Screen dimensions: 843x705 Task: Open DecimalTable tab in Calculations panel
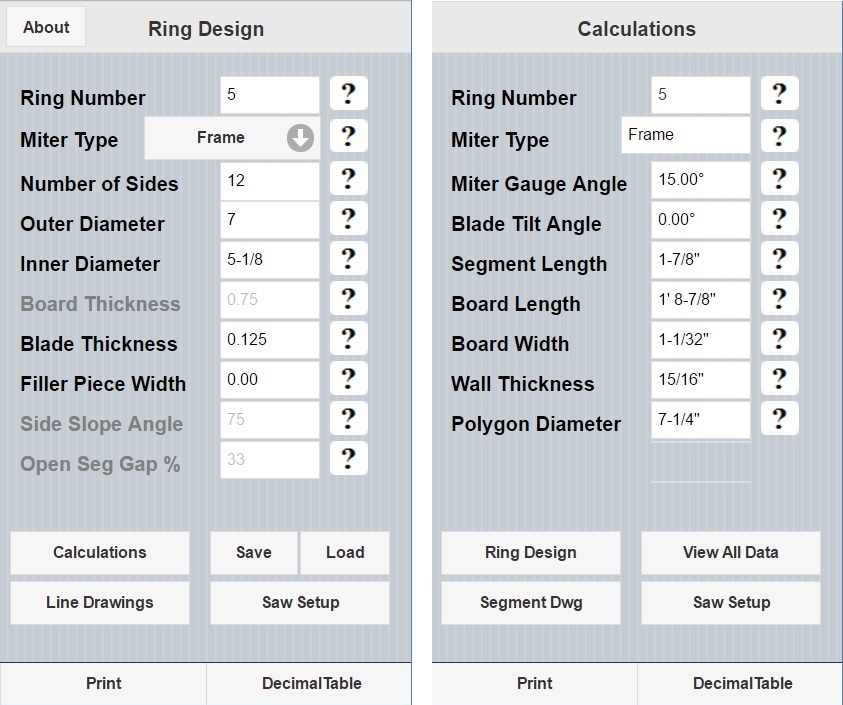coord(741,683)
